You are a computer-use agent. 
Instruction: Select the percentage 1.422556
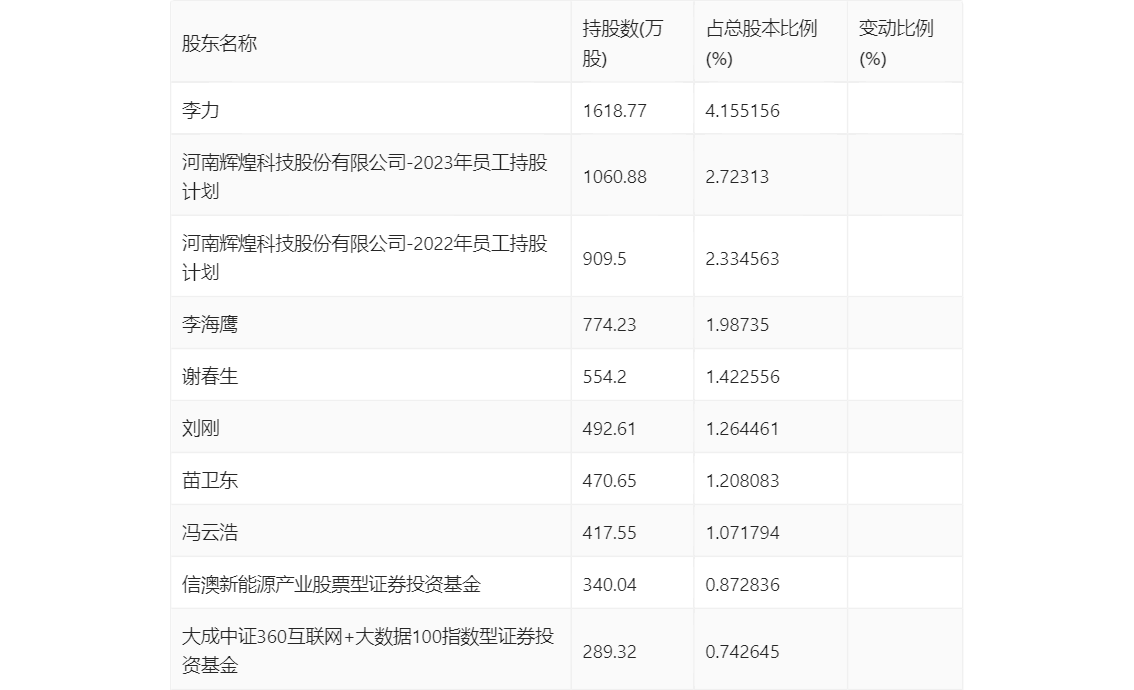coord(742,377)
